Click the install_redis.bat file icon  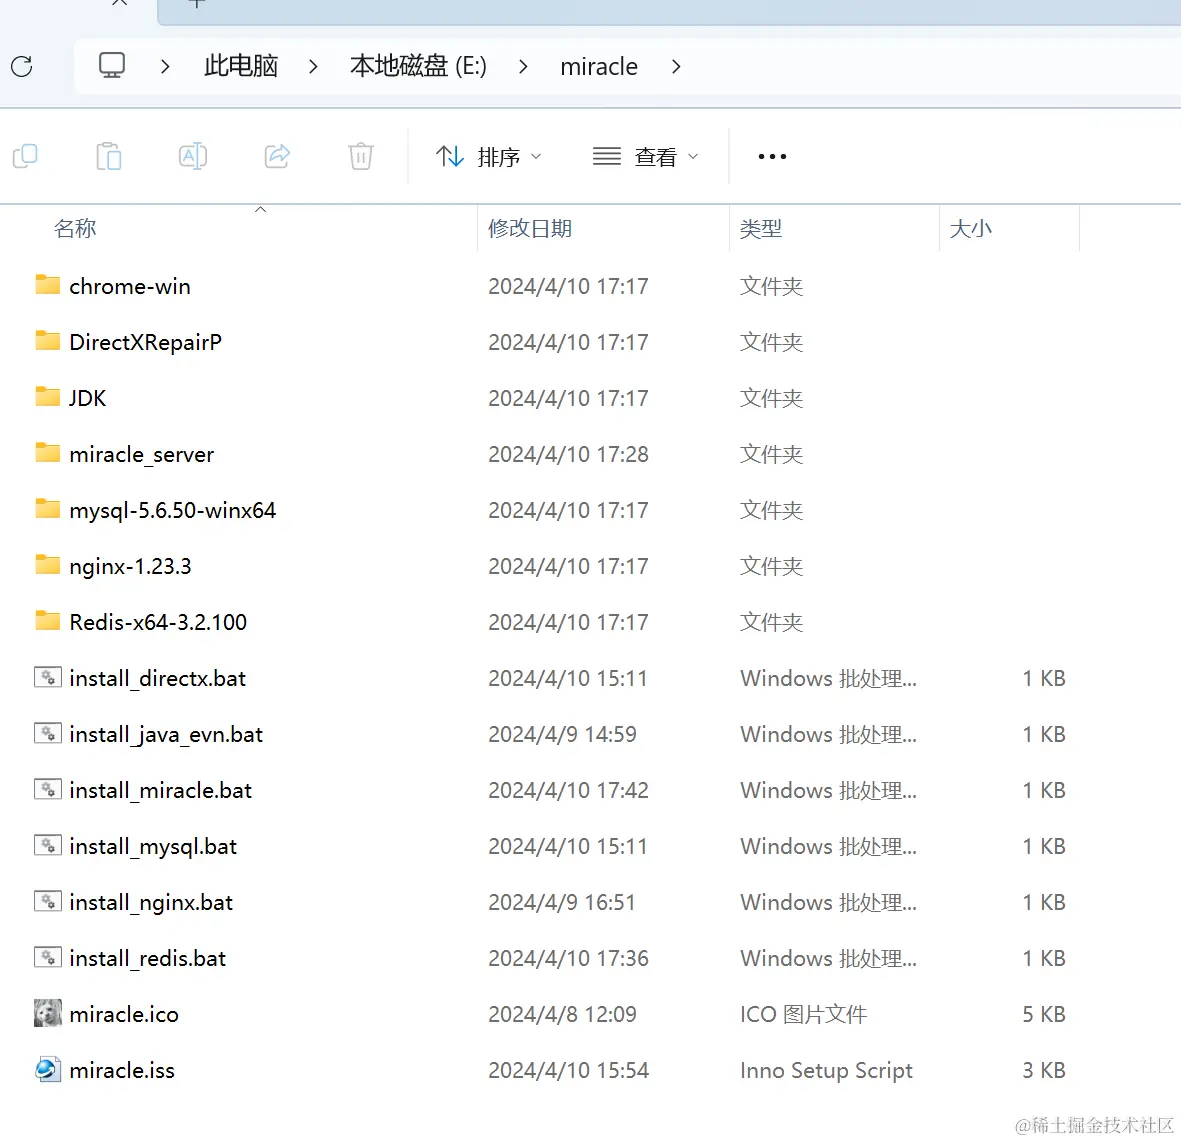click(x=47, y=957)
